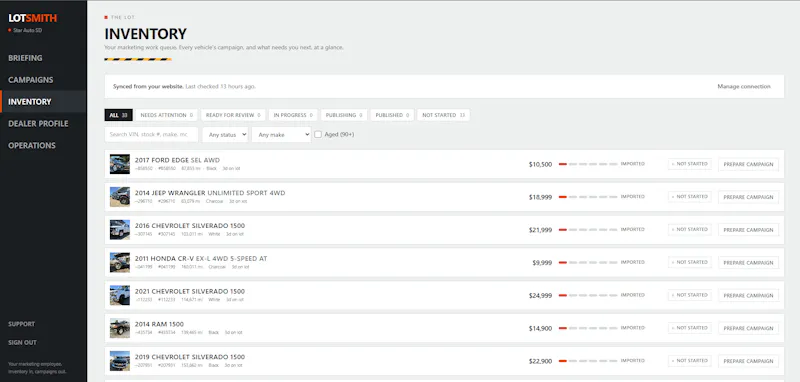The width and height of the screenshot is (800, 382).
Task: Click the LotSmith logo
Action: 33,18
